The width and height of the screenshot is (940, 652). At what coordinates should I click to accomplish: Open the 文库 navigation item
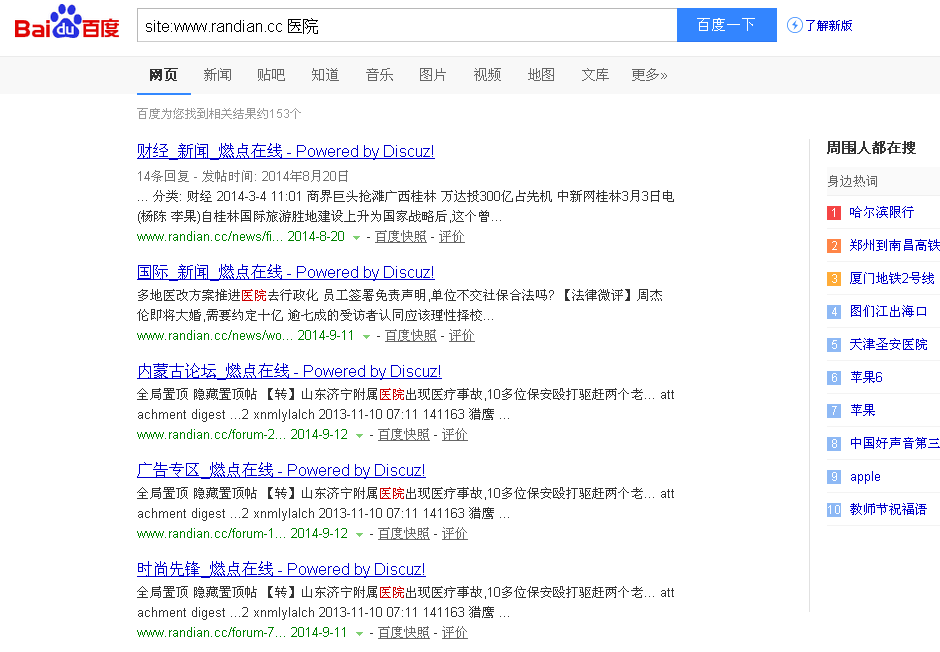[595, 75]
